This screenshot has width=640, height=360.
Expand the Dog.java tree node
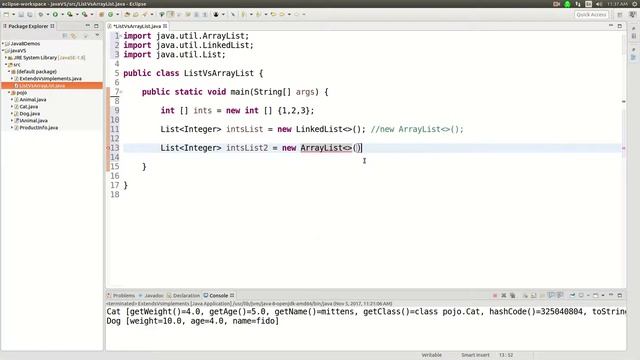click(x=12, y=113)
